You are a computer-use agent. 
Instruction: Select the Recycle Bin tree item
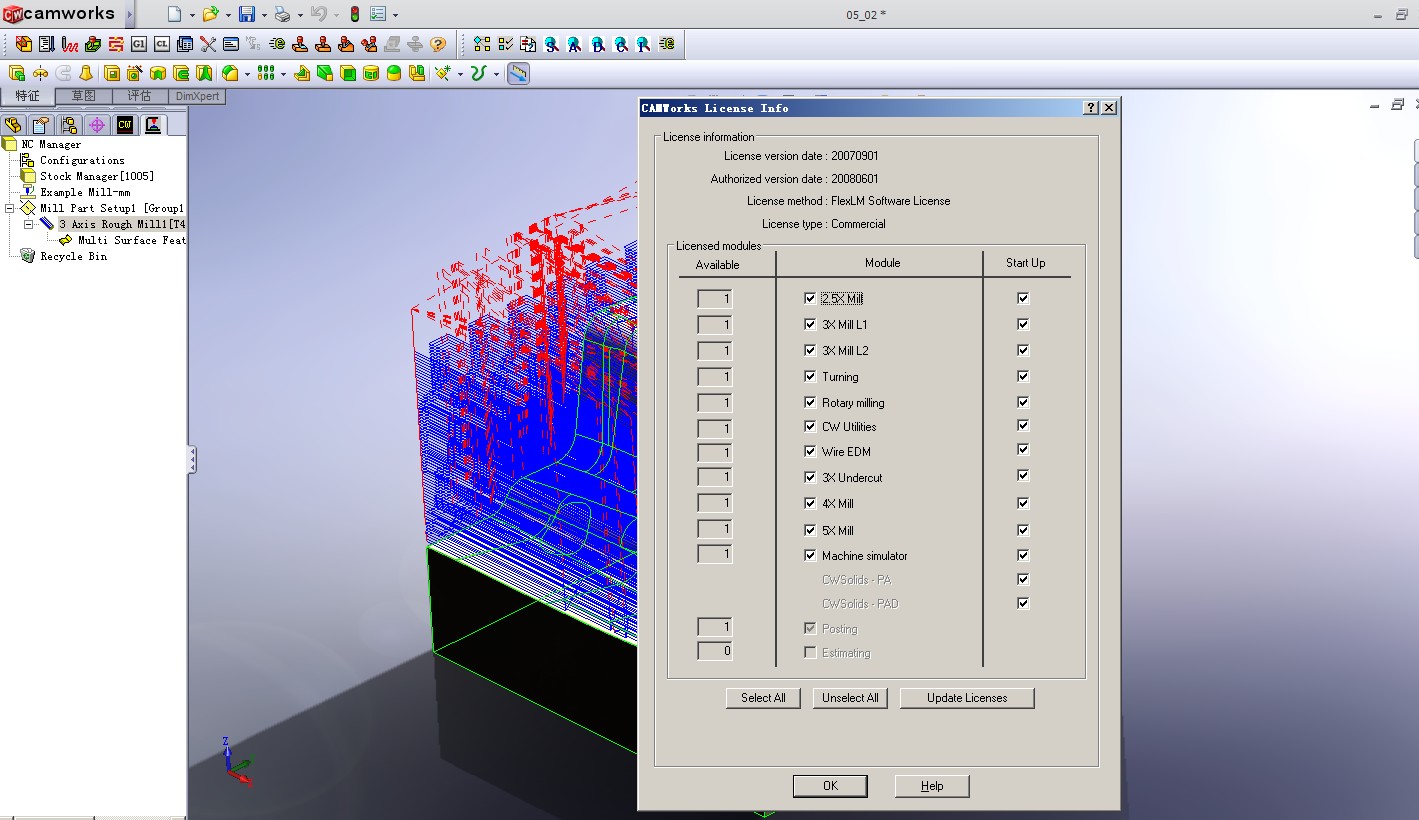pyautogui.click(x=73, y=256)
